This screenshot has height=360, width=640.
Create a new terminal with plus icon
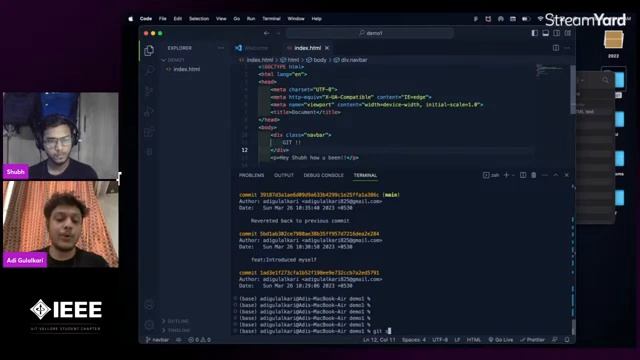(x=506, y=175)
